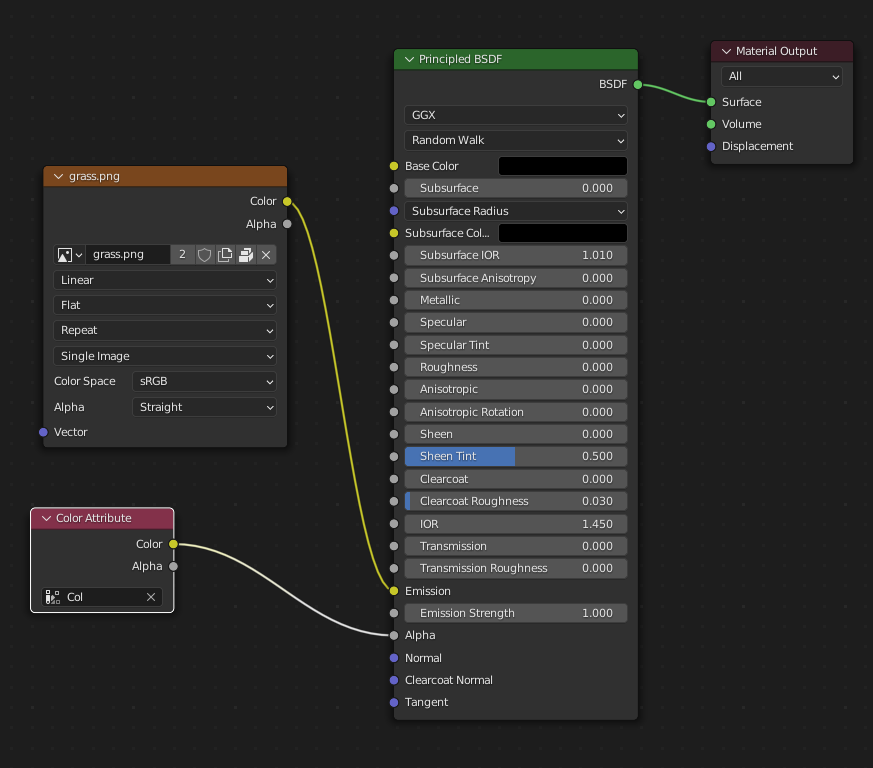The image size is (873, 768).
Task: Unlink the grass.png image with X icon
Action: tap(266, 255)
